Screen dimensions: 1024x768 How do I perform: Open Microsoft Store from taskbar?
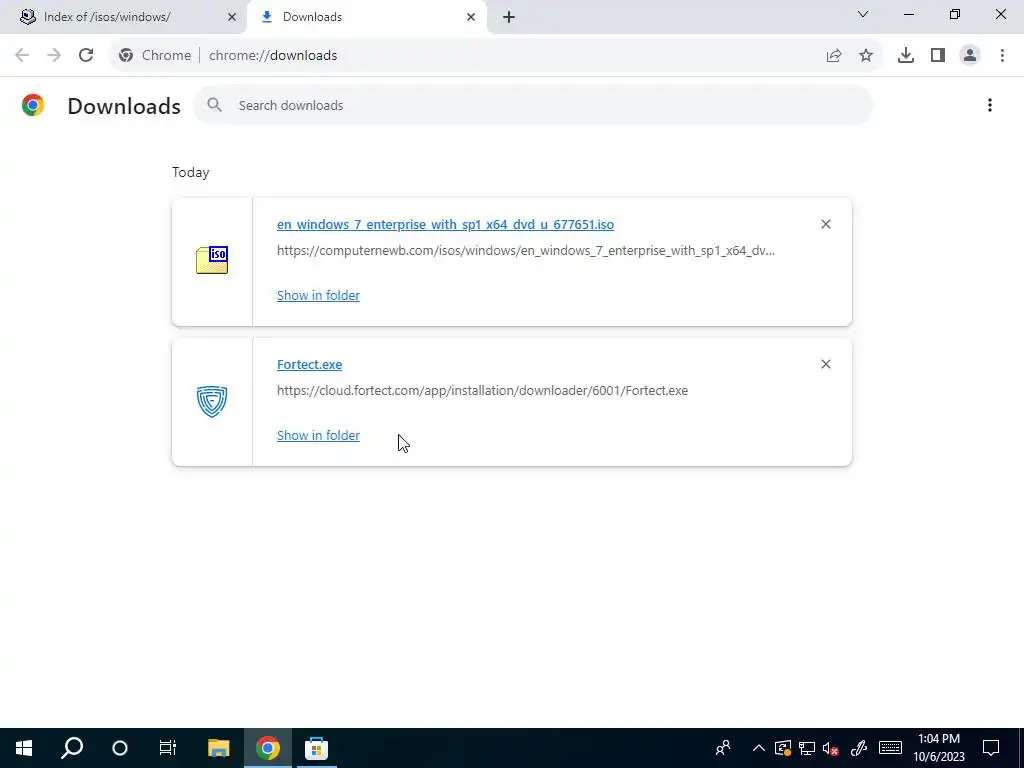pyautogui.click(x=316, y=748)
